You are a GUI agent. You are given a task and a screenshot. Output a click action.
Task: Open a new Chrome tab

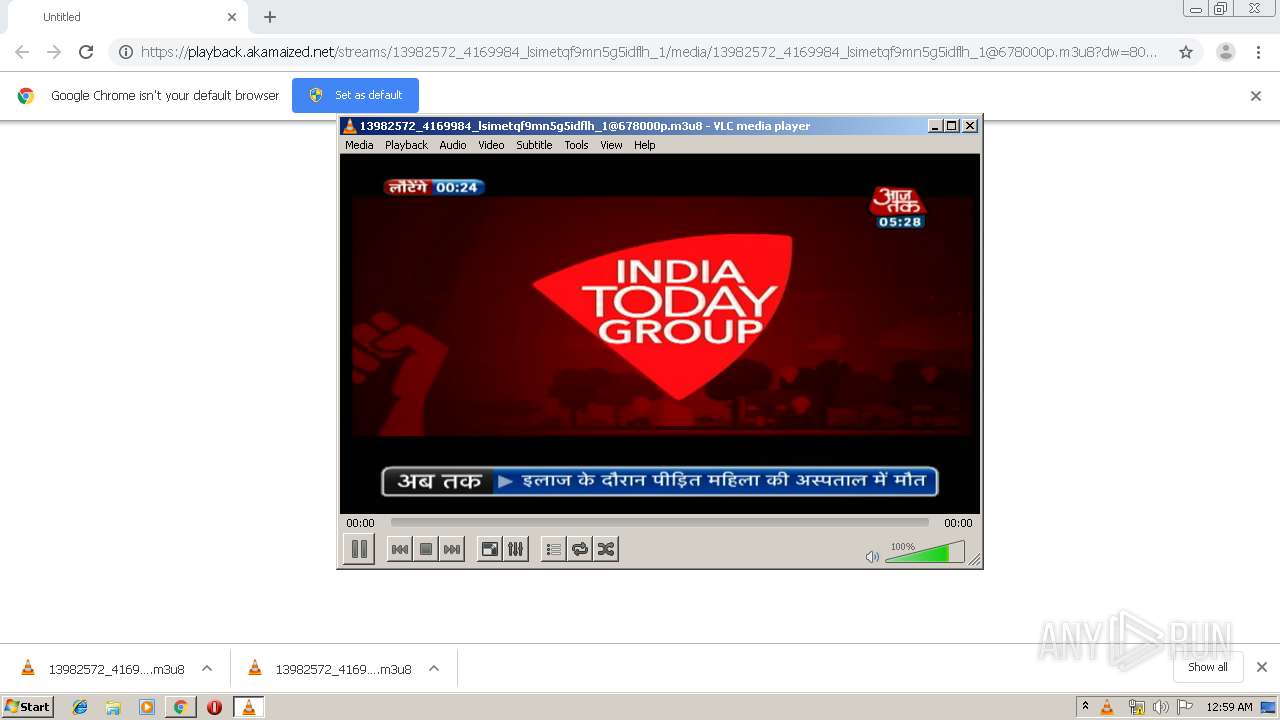[270, 17]
